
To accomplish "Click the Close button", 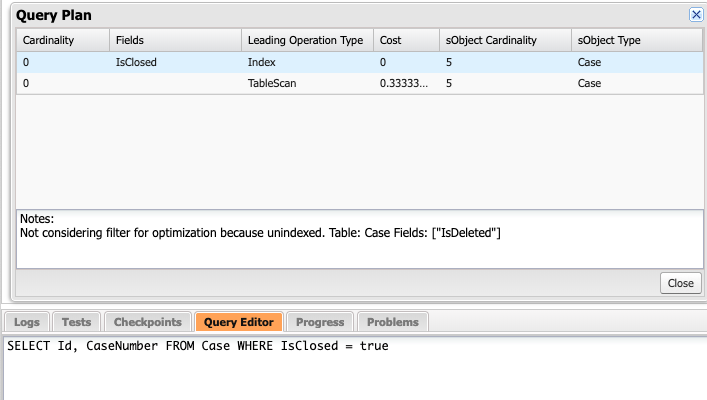I will 680,283.
